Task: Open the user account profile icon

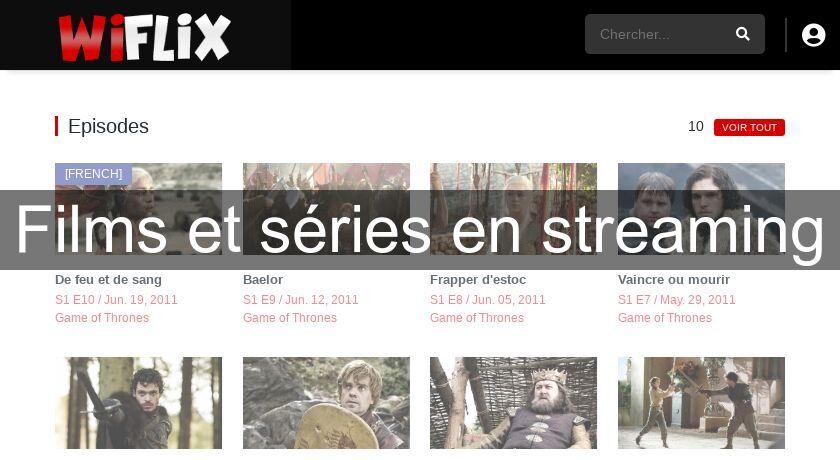Action: point(813,35)
